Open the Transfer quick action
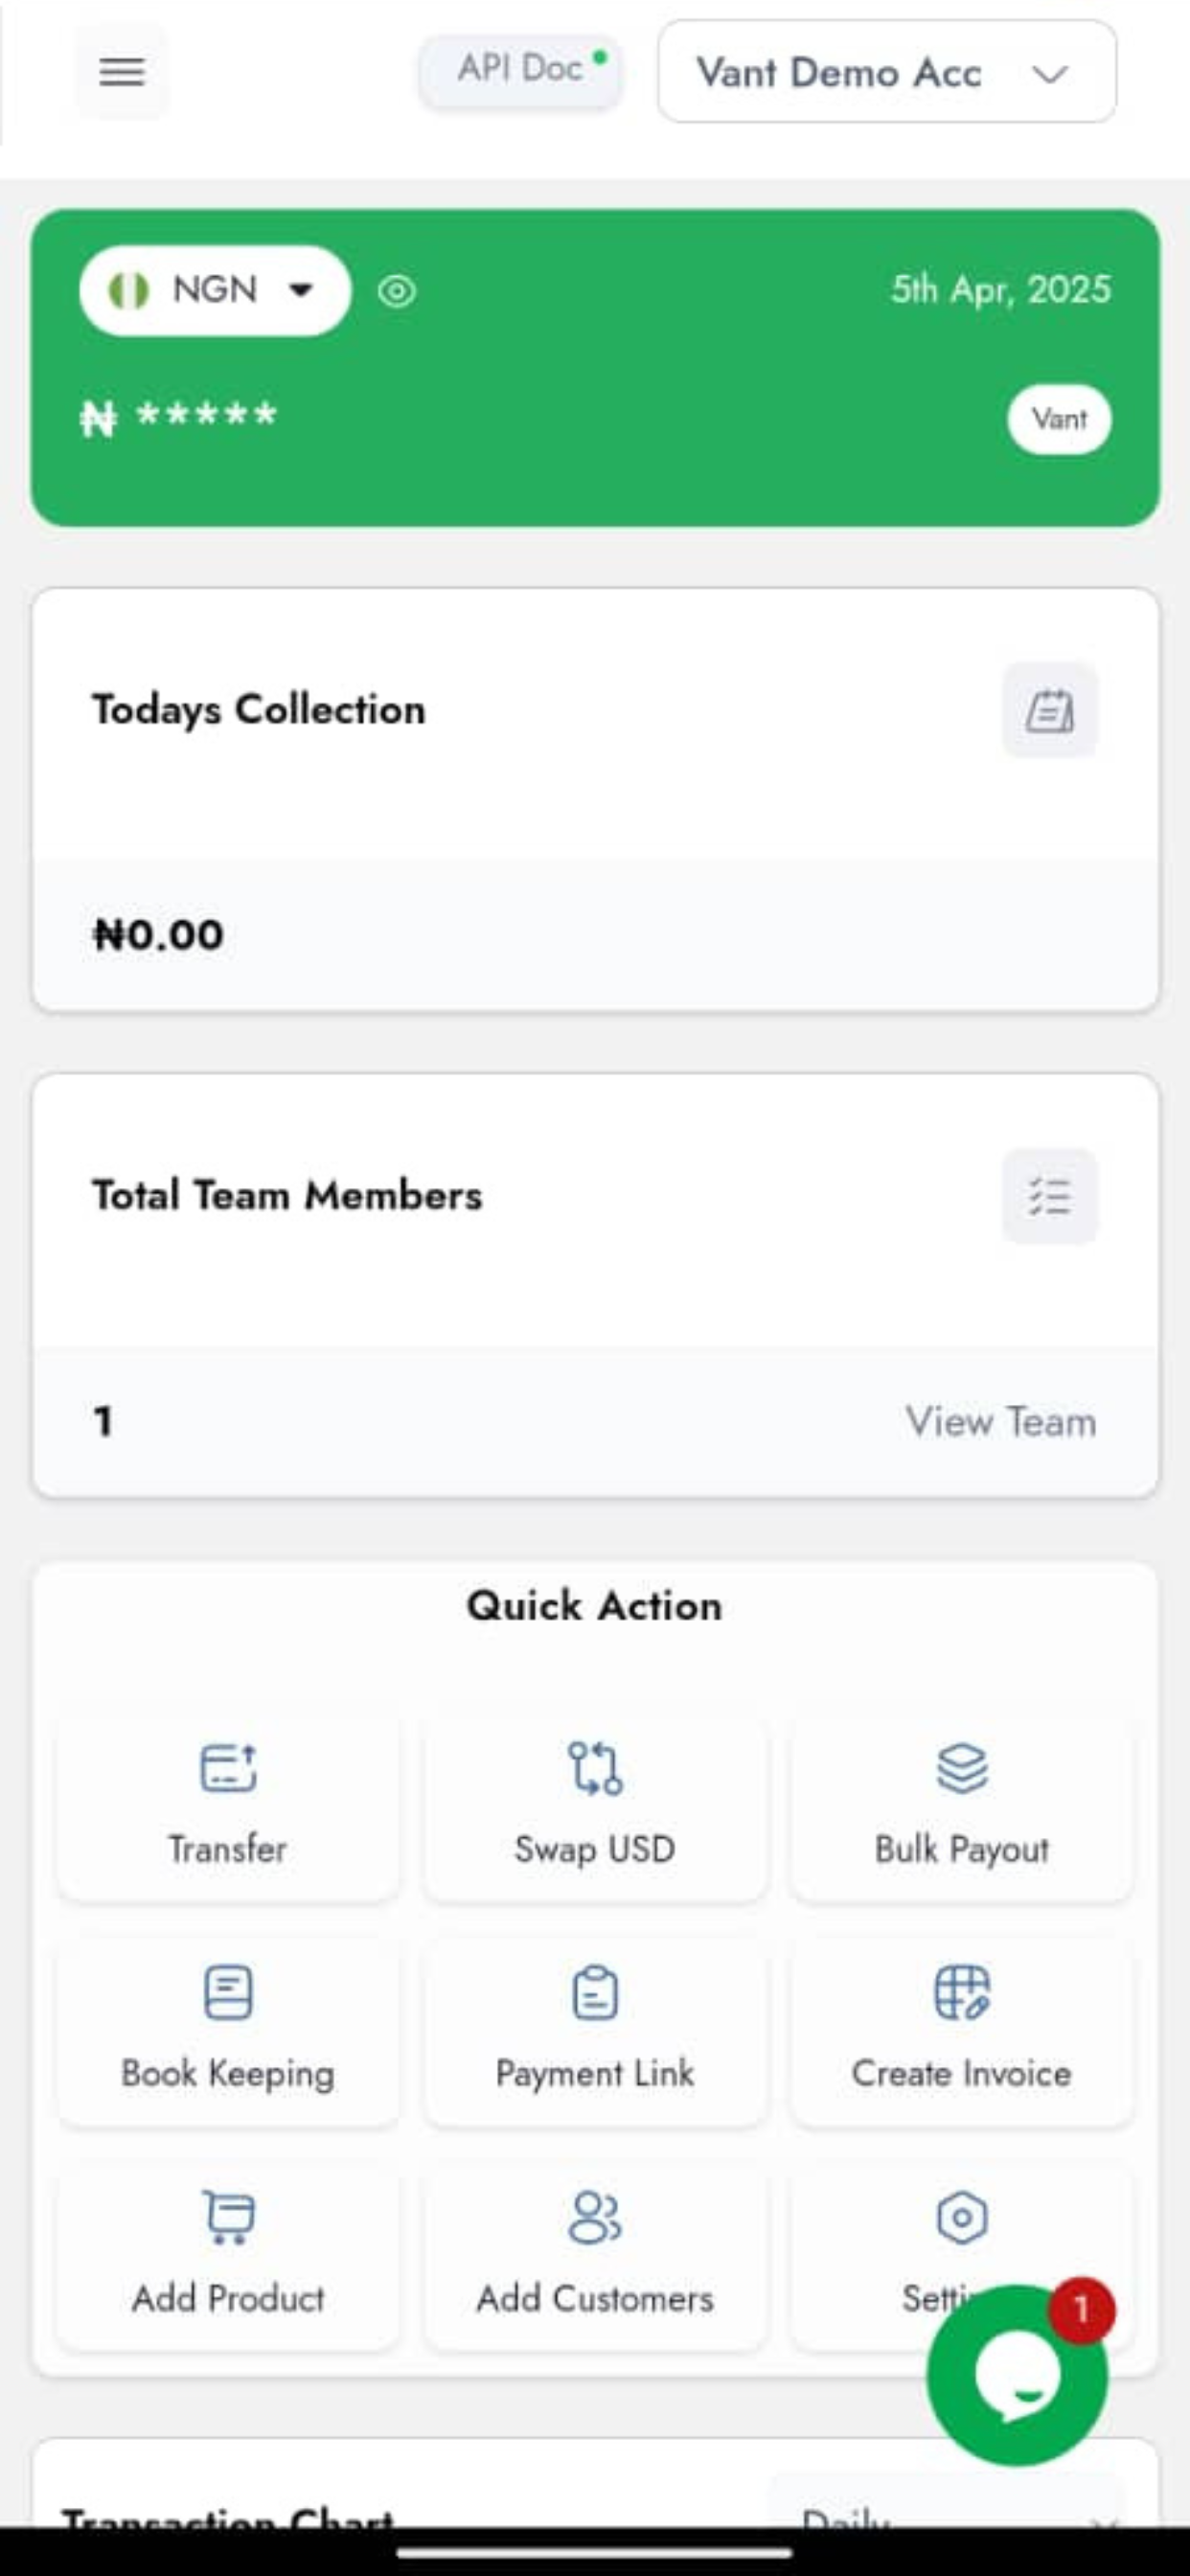The height and width of the screenshot is (2576, 1190). pos(228,1806)
